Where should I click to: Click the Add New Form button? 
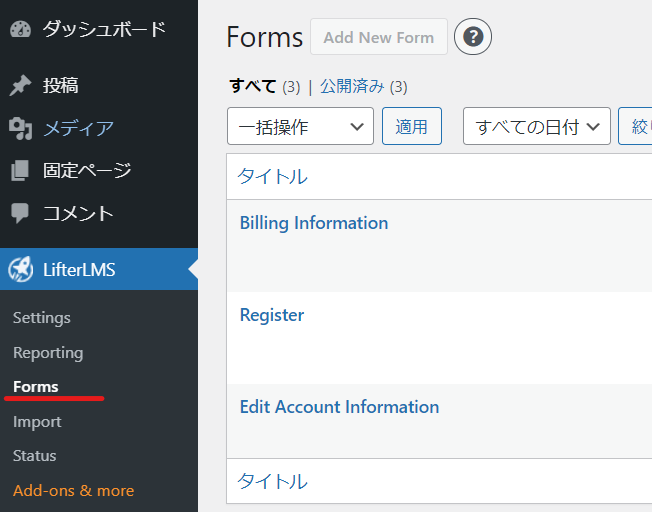point(379,37)
